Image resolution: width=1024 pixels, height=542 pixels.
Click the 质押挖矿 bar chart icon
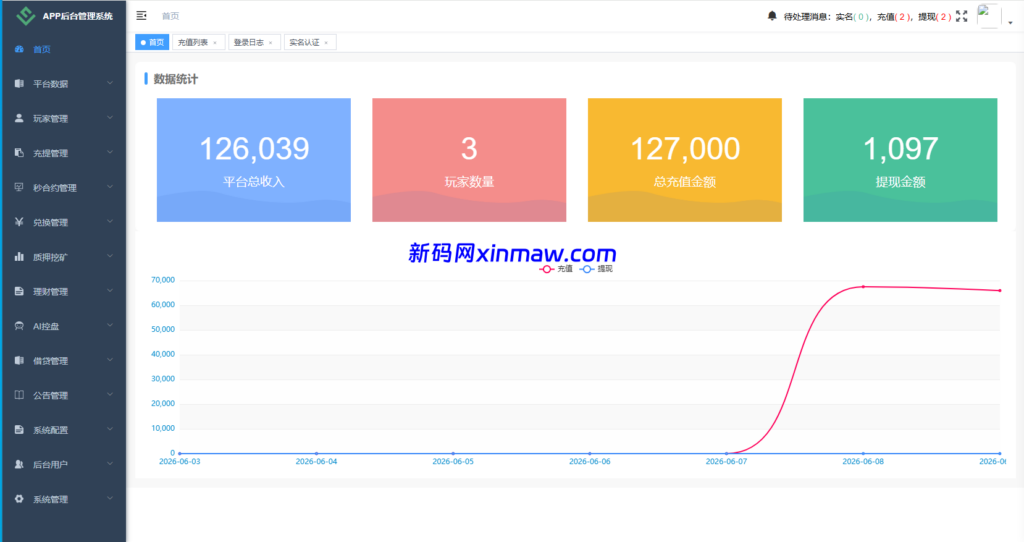(x=19, y=257)
